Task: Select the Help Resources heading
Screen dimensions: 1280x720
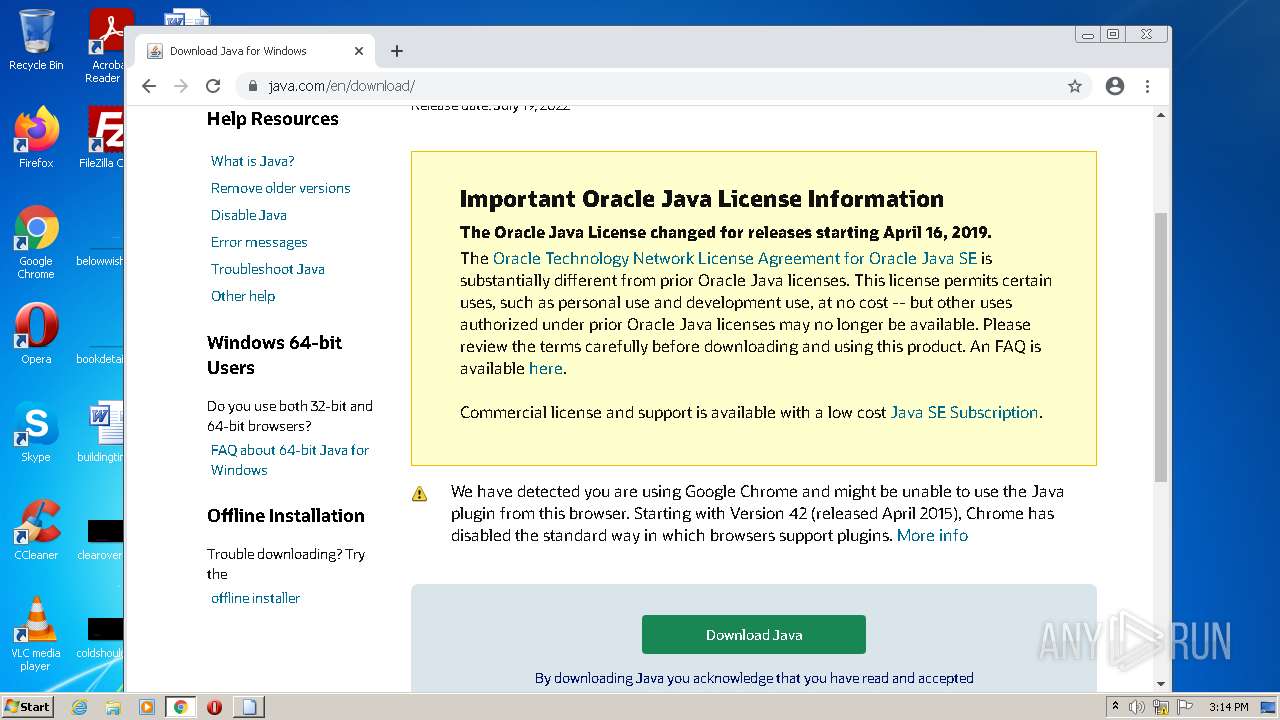Action: click(x=272, y=119)
